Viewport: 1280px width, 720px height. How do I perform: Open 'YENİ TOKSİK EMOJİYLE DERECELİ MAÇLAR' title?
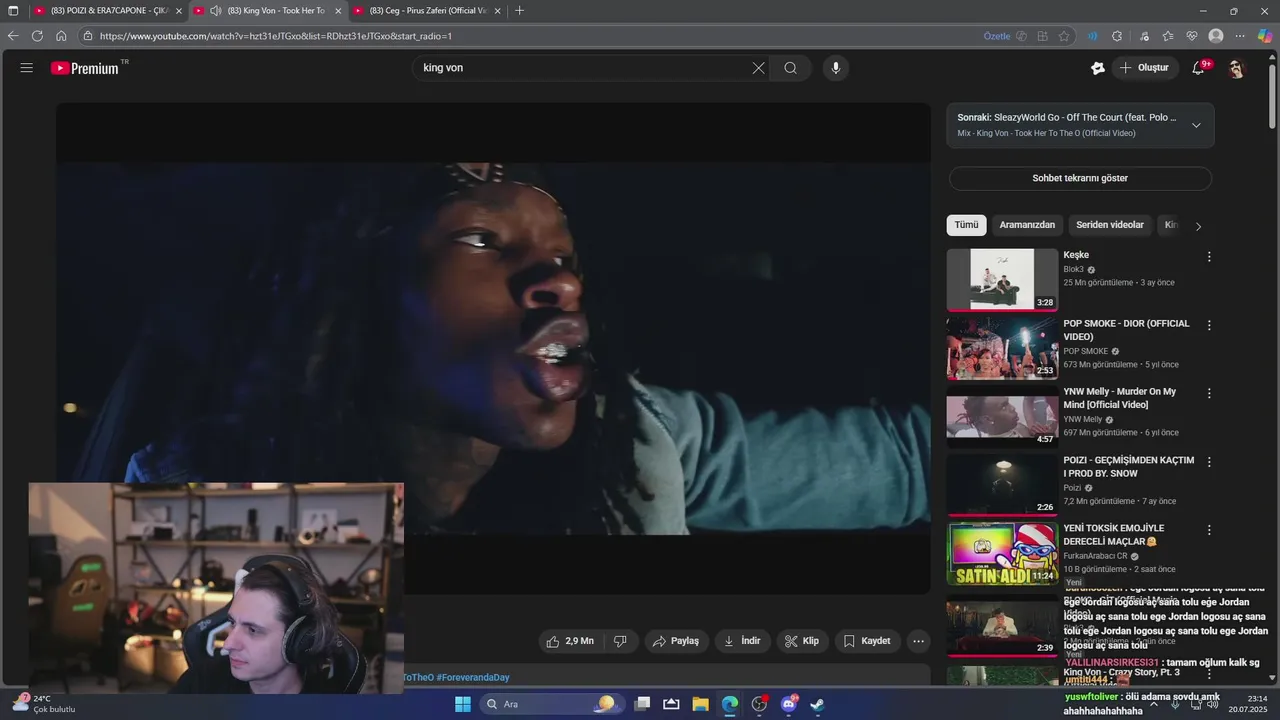(x=1113, y=535)
